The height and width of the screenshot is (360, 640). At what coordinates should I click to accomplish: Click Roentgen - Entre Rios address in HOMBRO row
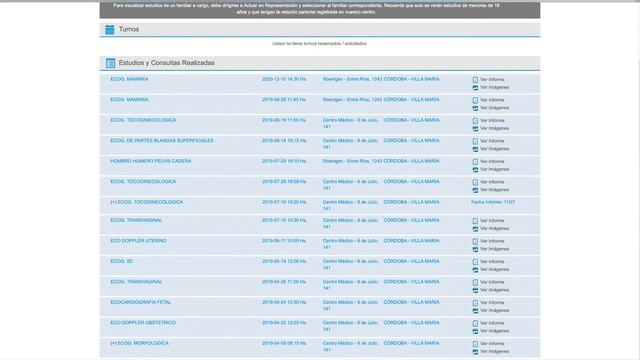(x=352, y=161)
